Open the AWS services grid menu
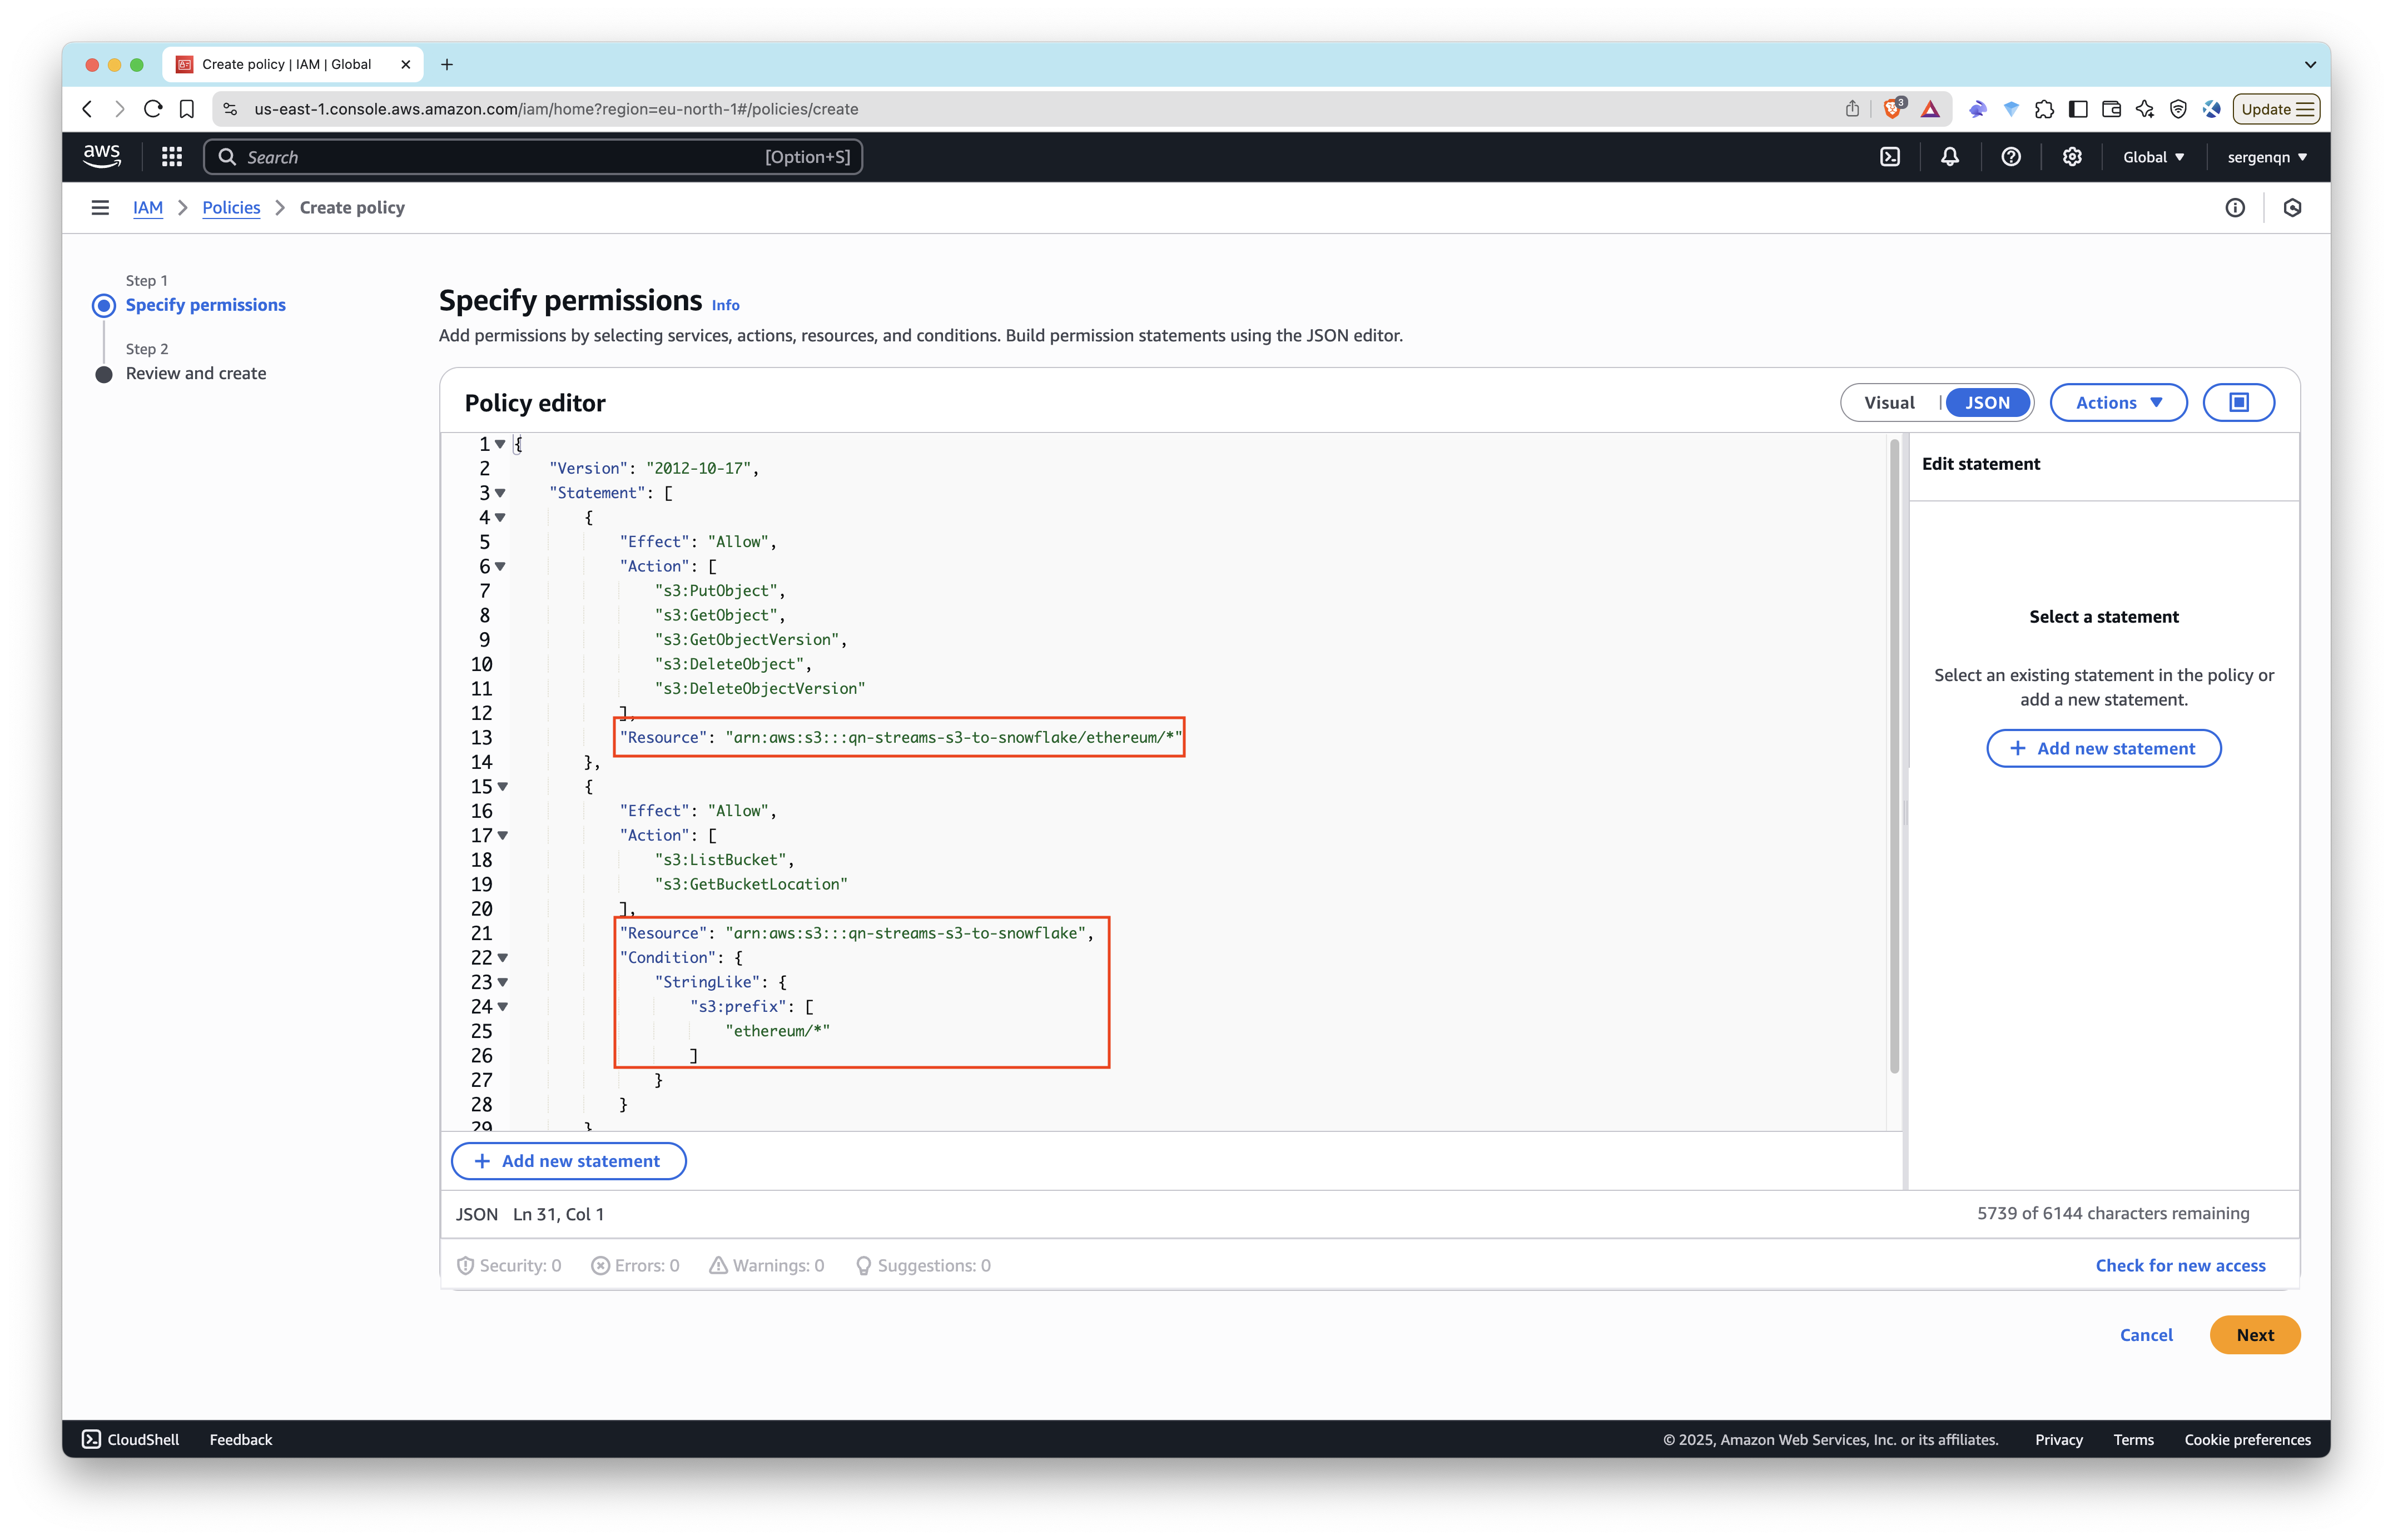Screen dimensions: 2393x1540 coord(172,157)
